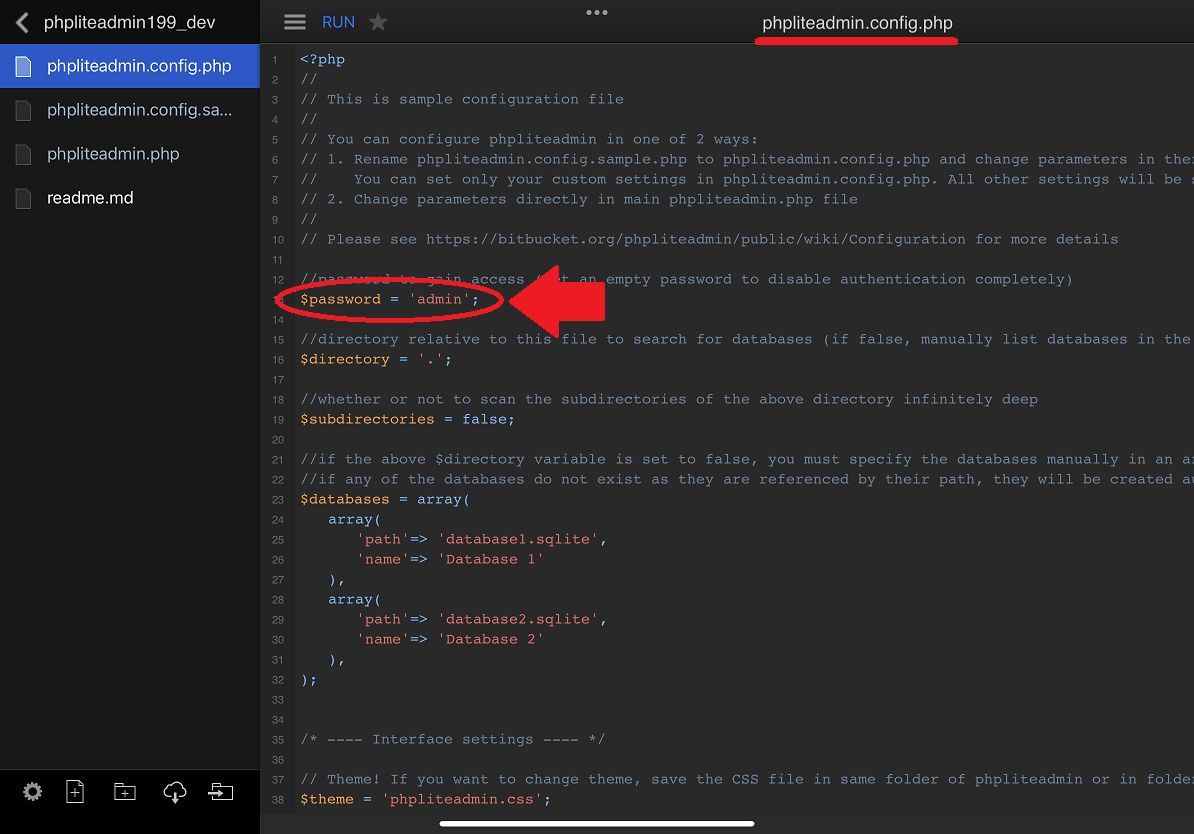This screenshot has width=1194, height=834.
Task: Tap the RUN button
Action: (x=338, y=22)
